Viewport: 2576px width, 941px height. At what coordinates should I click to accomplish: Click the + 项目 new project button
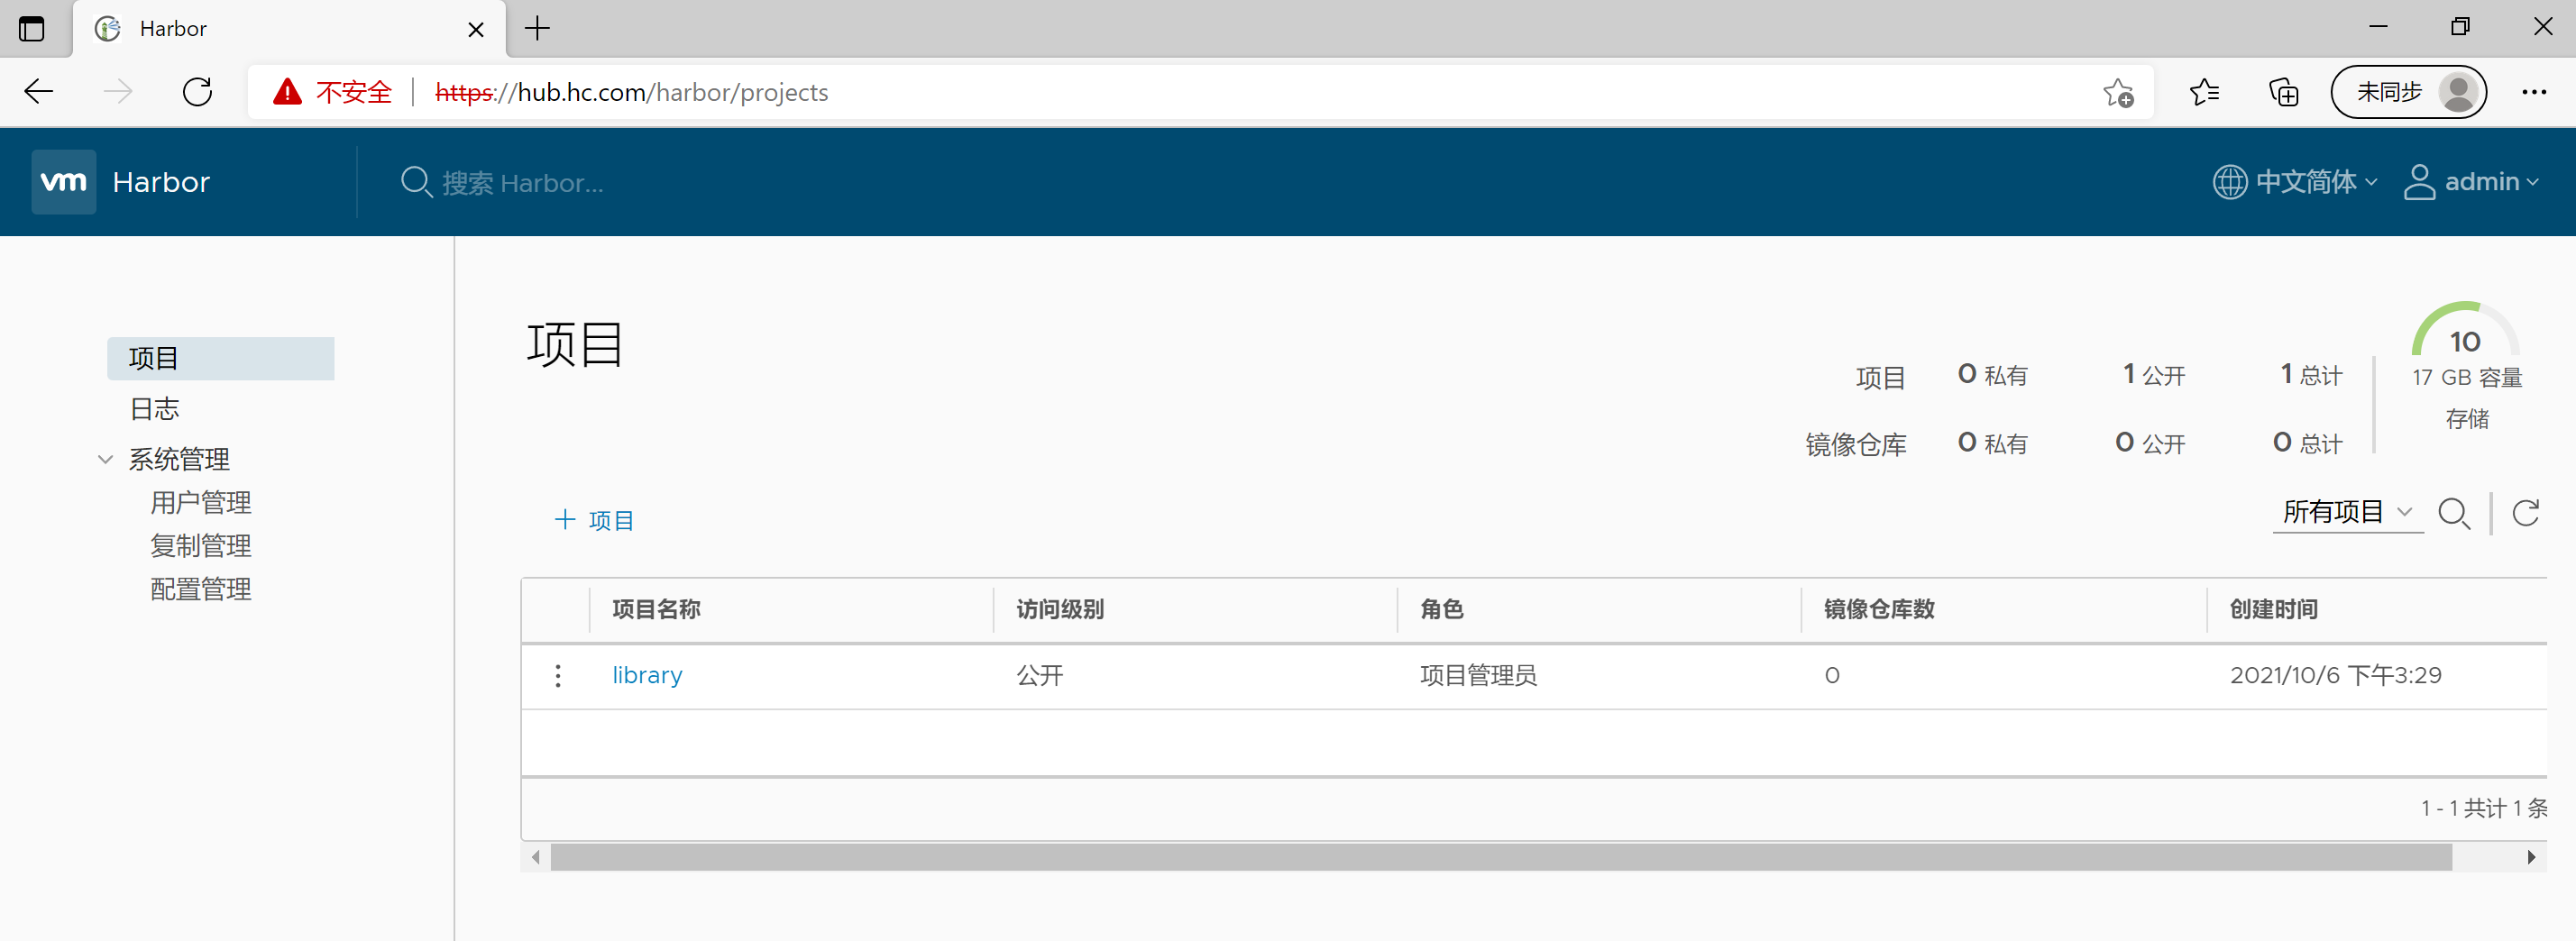pos(595,520)
